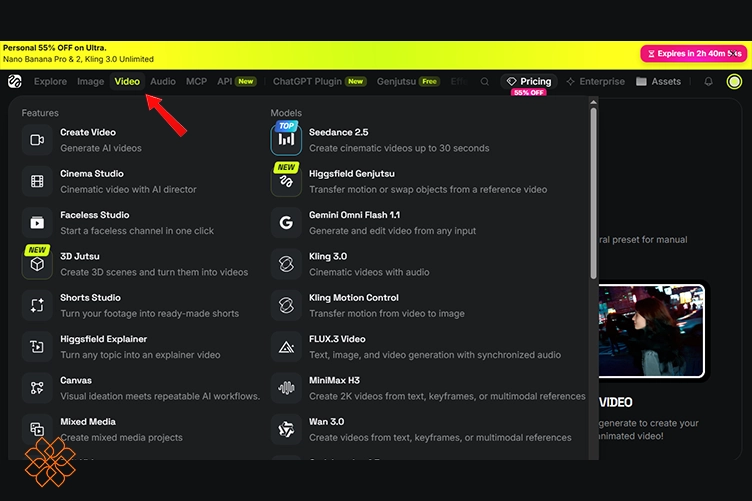
Task: Click the Higgsfield logo icon
Action: tap(15, 82)
